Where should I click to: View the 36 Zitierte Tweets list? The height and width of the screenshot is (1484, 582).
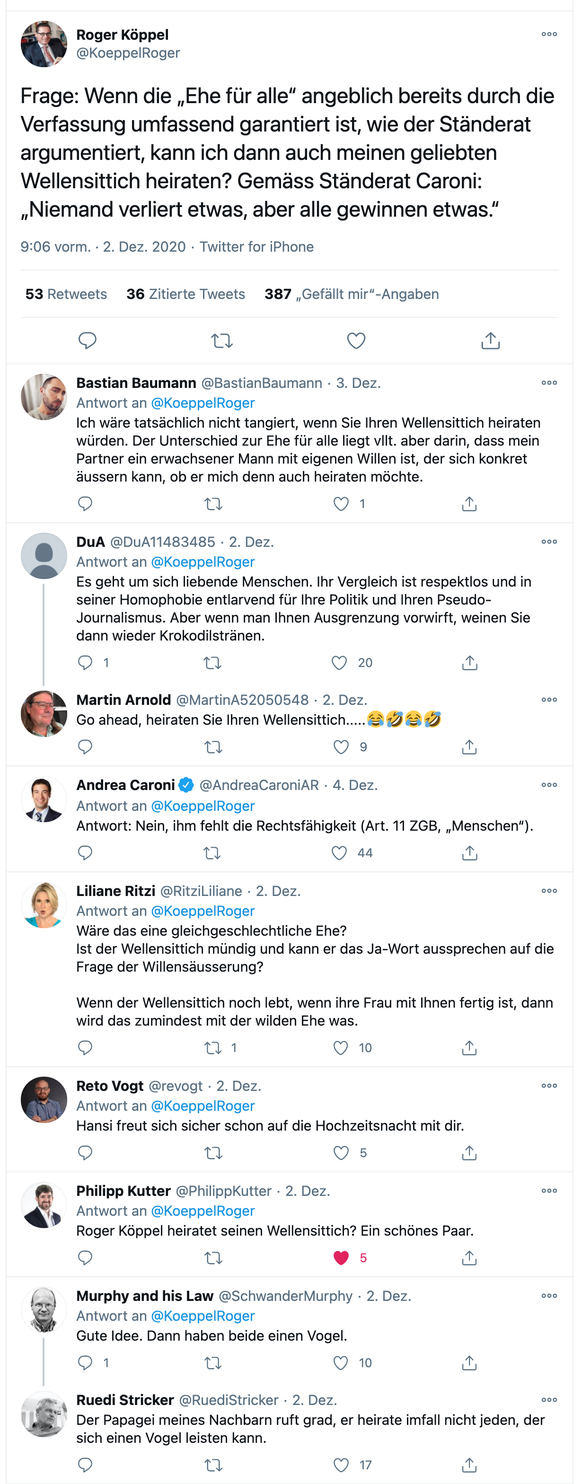pos(186,294)
